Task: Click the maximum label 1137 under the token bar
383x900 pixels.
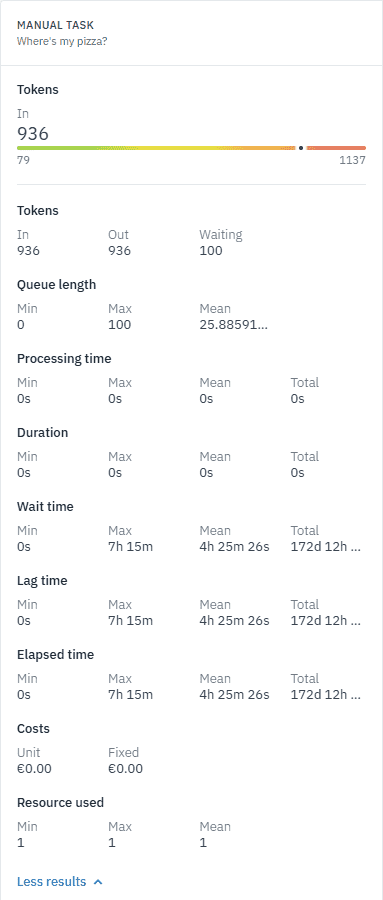Action: coord(352,160)
